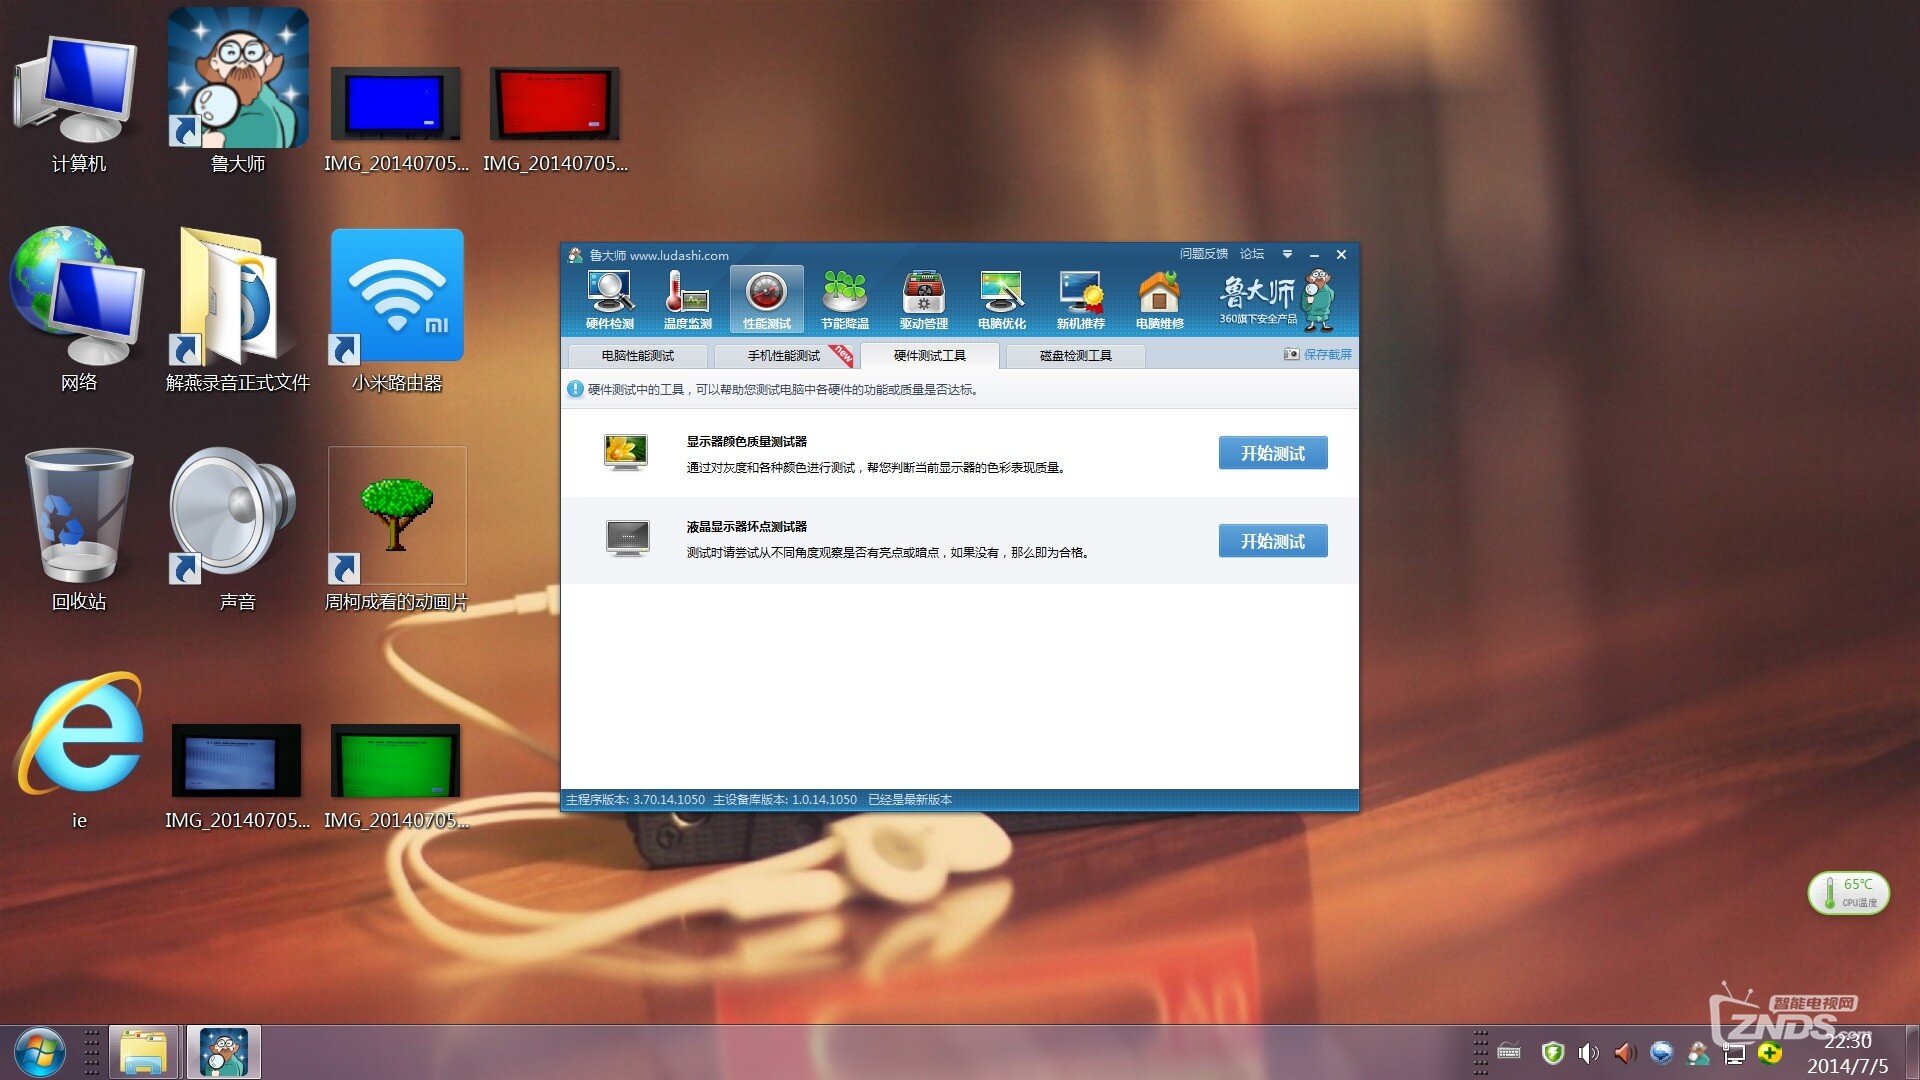The height and width of the screenshot is (1080, 1920).
Task: Select the 鲁大师 desktop shortcut
Action: pyautogui.click(x=238, y=92)
